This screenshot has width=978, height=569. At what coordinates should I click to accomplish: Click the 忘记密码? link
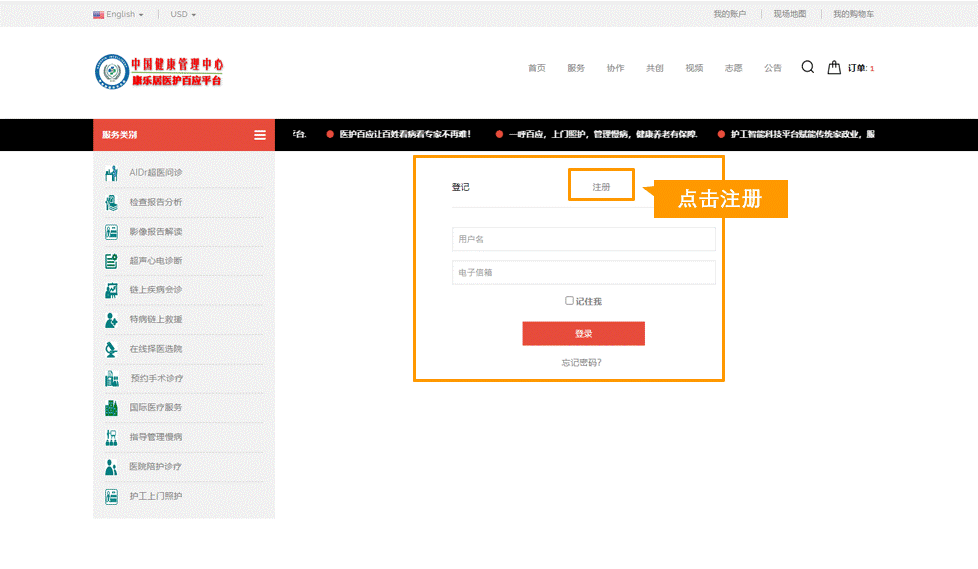pyautogui.click(x=582, y=362)
